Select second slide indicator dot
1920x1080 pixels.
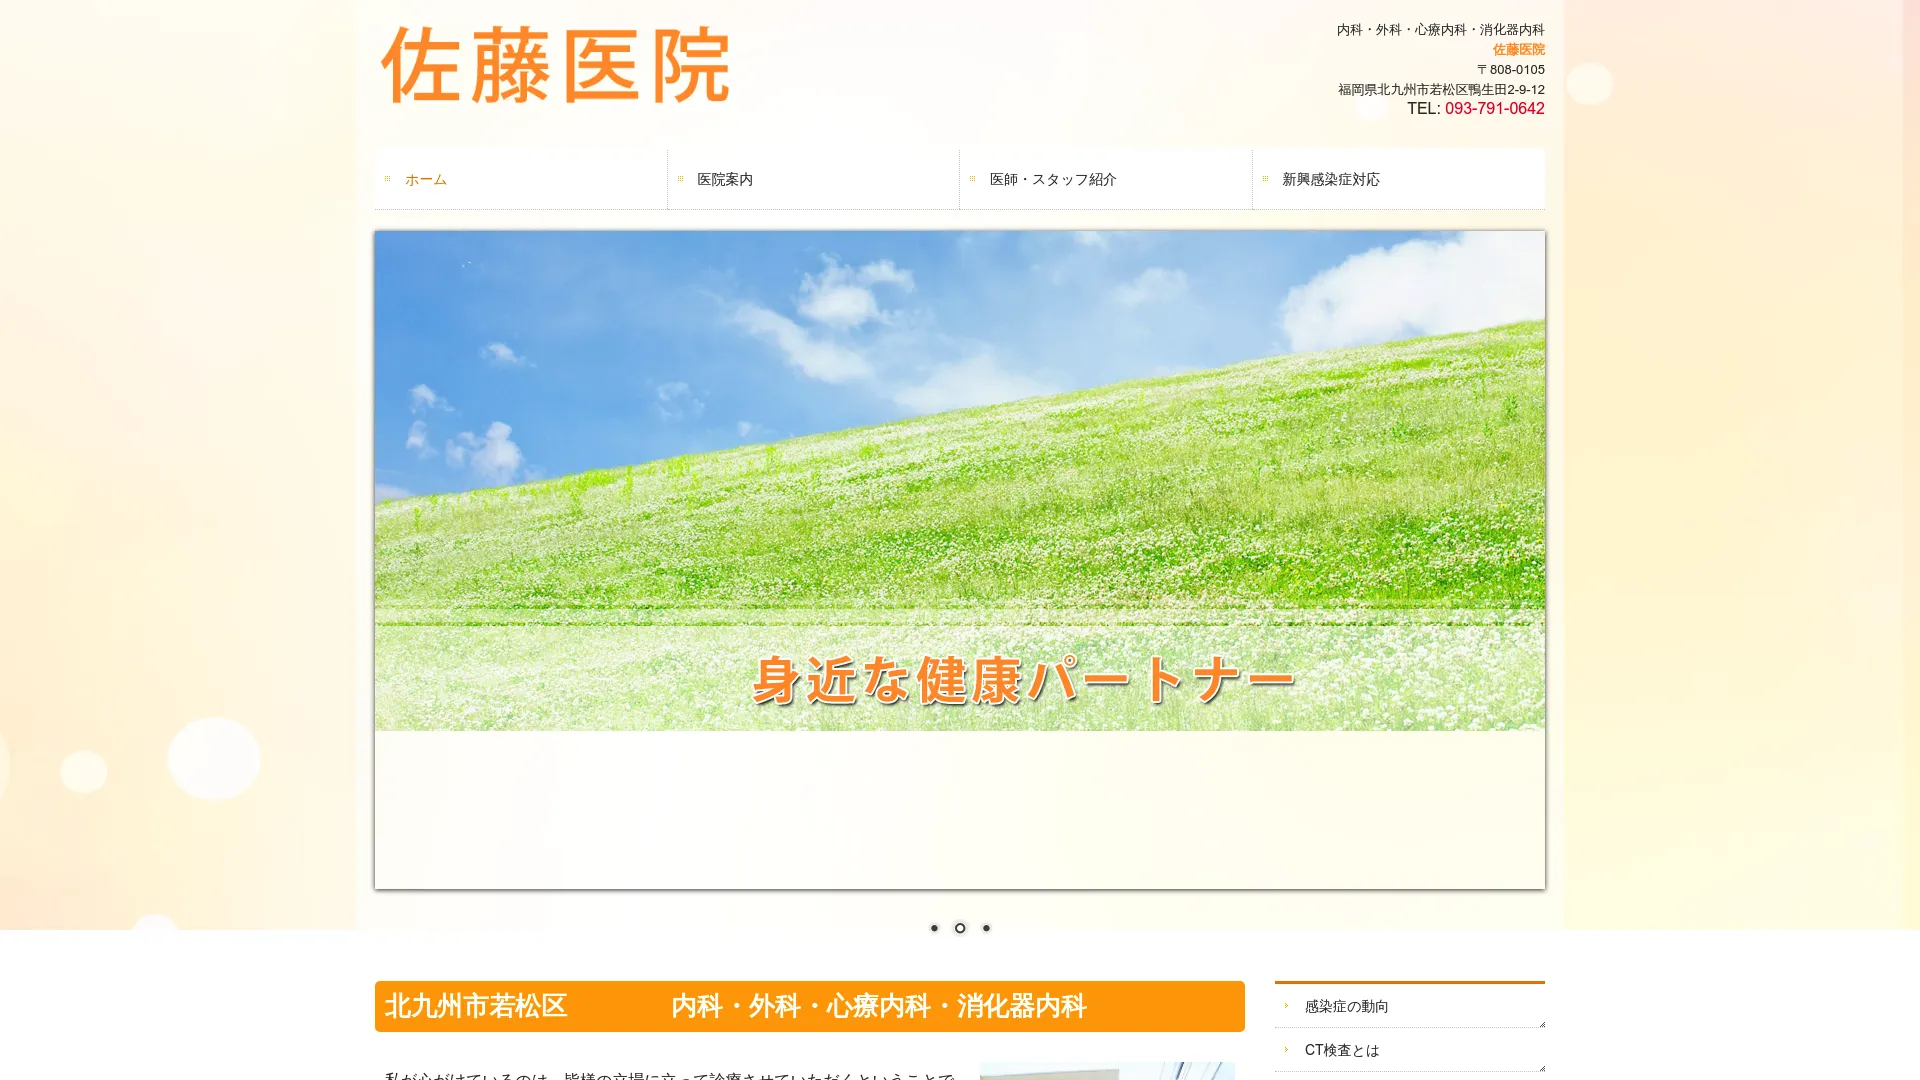coord(960,928)
